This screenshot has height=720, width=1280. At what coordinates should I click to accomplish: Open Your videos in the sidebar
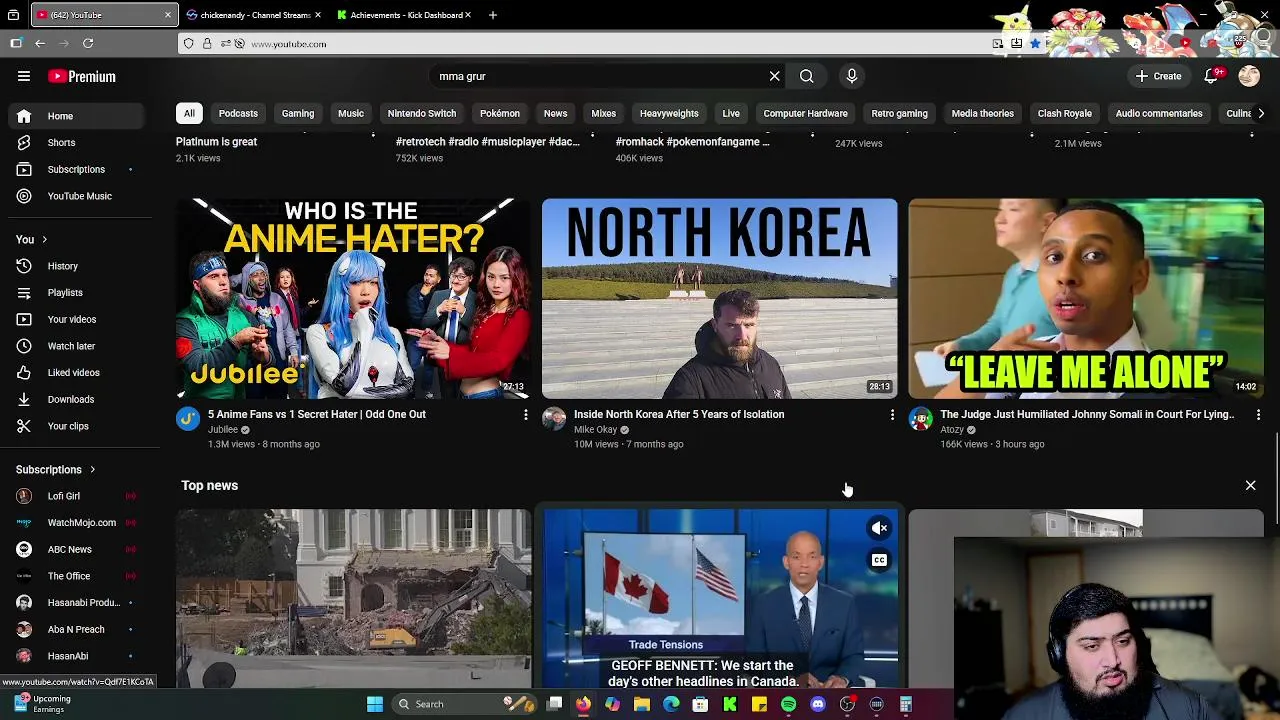pyautogui.click(x=75, y=319)
